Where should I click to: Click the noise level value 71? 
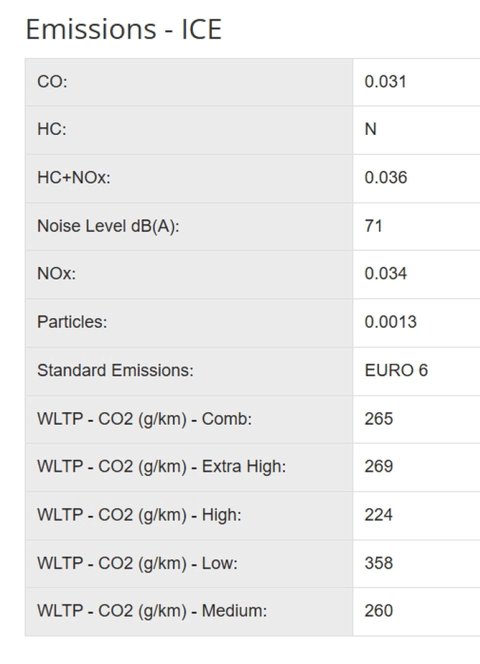coord(373,226)
